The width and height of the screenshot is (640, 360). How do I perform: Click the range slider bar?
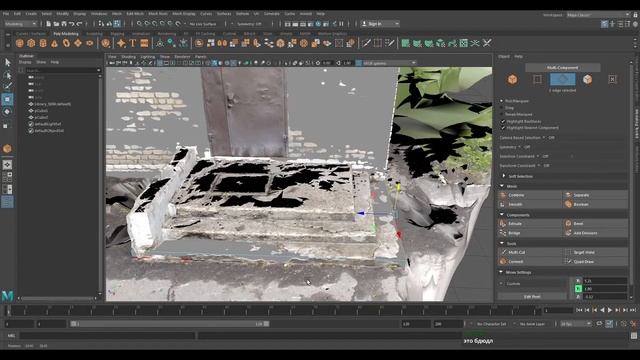170,324
